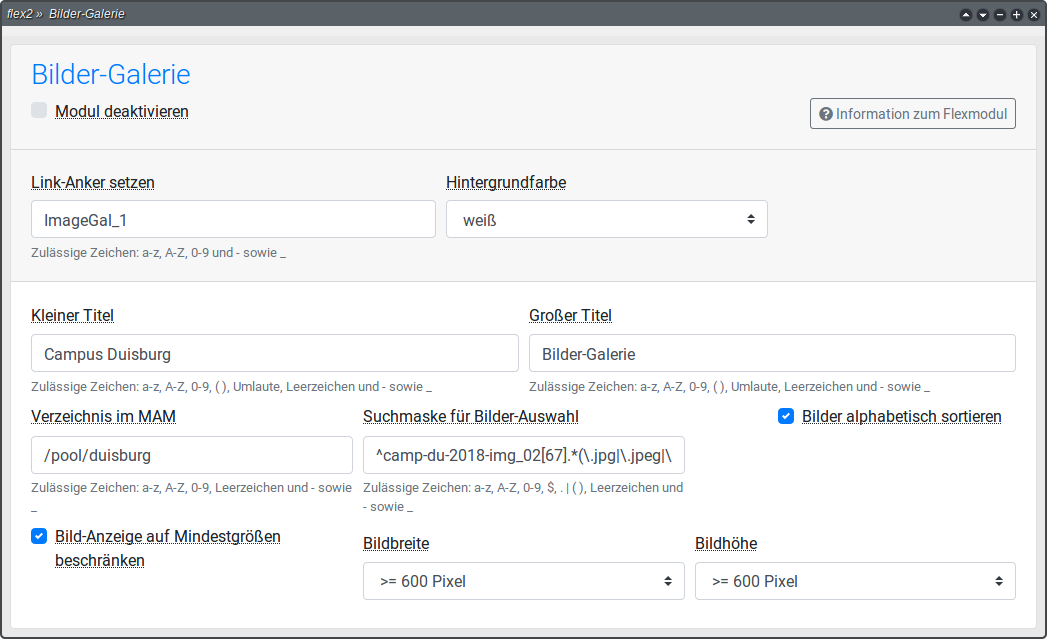This screenshot has height=639, width=1047.
Task: Click the down-arrow icon in the title bar
Action: (x=983, y=14)
